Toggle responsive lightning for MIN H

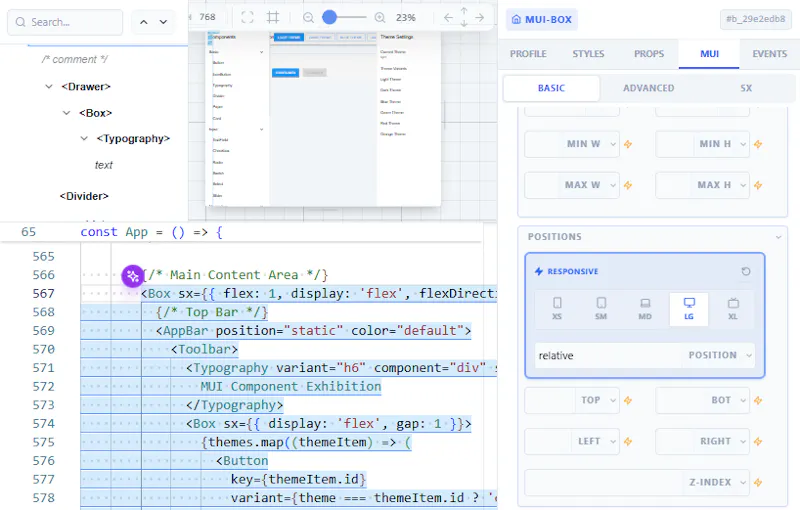click(x=758, y=144)
